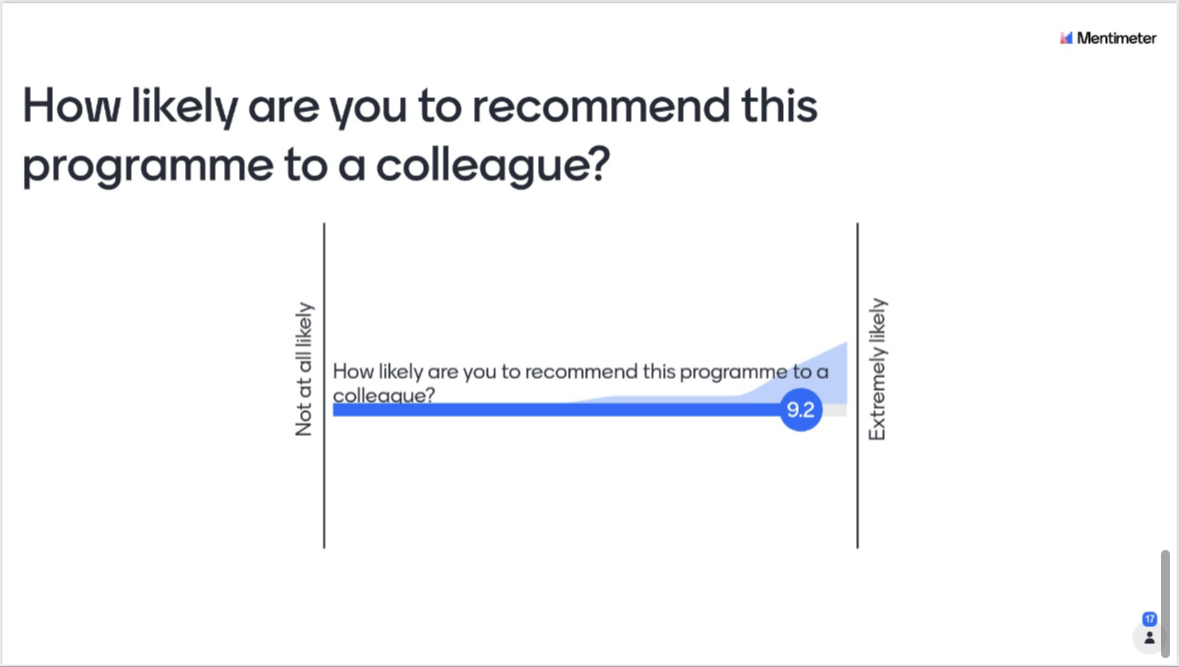The image size is (1179, 667).
Task: Click the low flat part of distribution curve
Action: 654,400
